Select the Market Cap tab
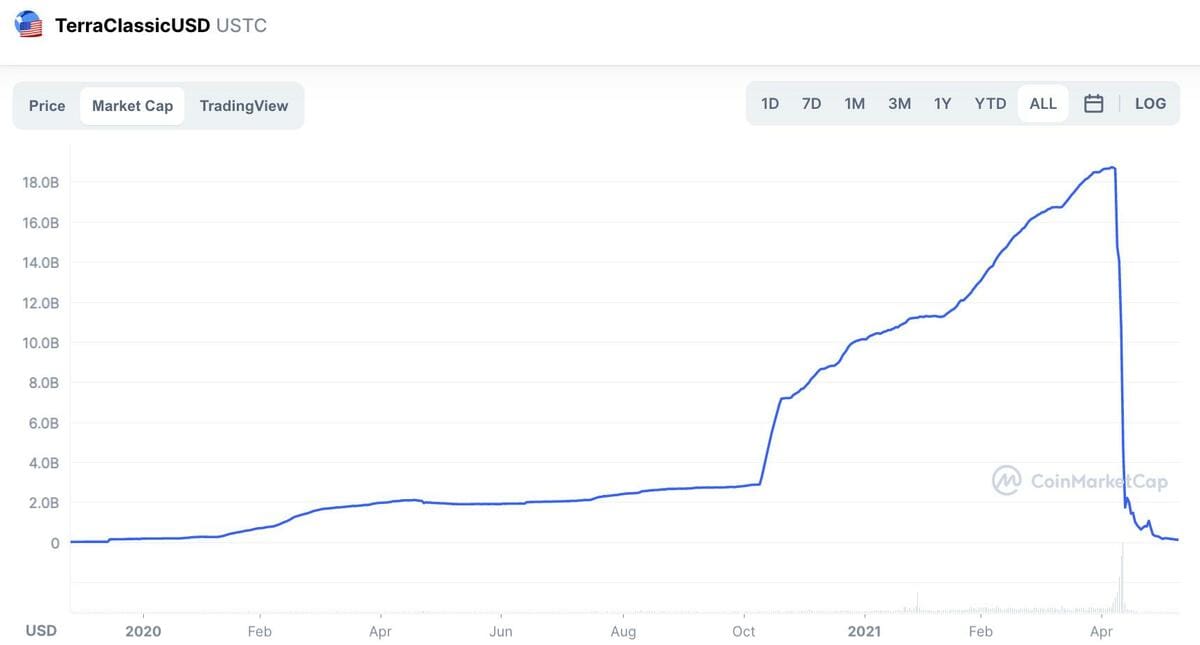This screenshot has height=645, width=1200. click(132, 106)
